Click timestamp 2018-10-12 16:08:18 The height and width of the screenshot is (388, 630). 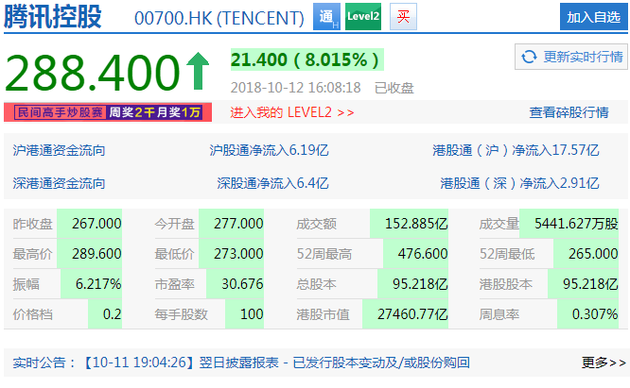tap(296, 88)
